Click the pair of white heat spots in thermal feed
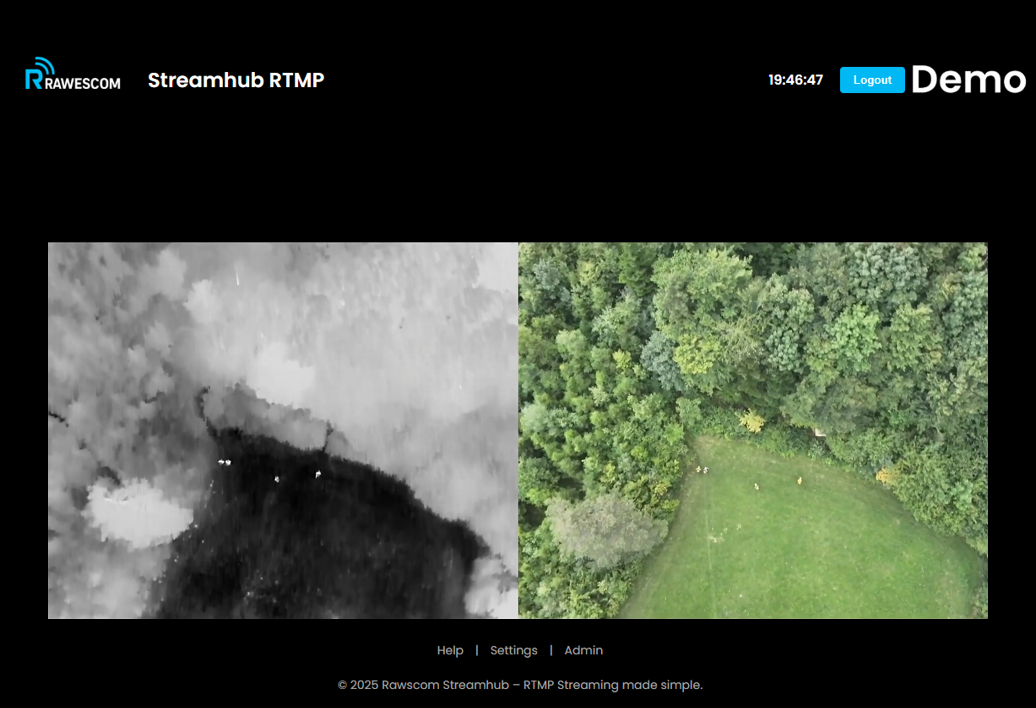This screenshot has height=708, width=1036. pyautogui.click(x=224, y=462)
